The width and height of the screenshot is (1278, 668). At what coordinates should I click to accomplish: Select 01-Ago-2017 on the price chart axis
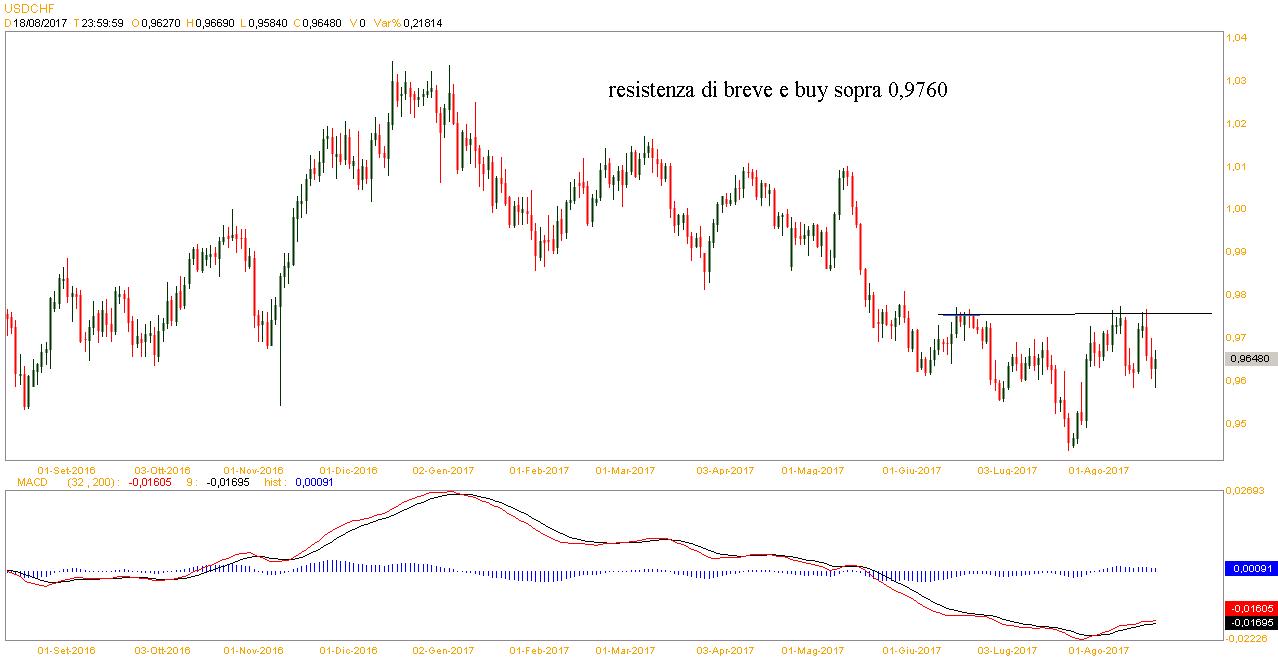click(1100, 469)
